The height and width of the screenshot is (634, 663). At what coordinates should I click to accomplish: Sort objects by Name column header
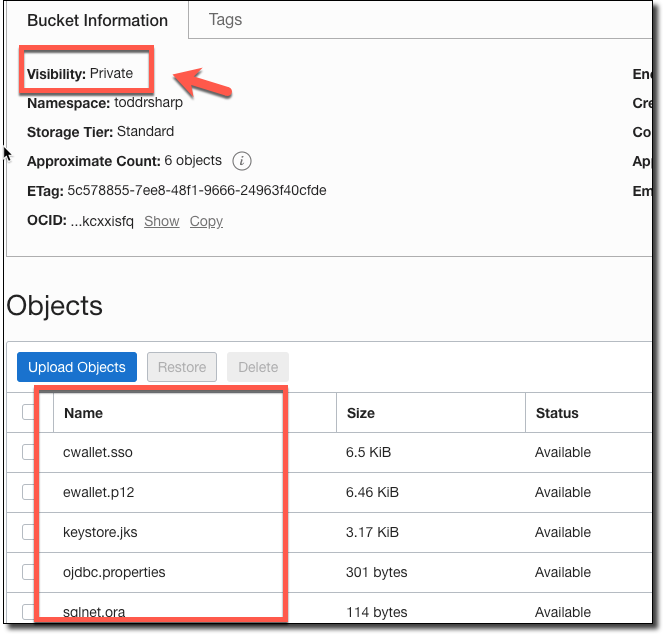point(84,412)
